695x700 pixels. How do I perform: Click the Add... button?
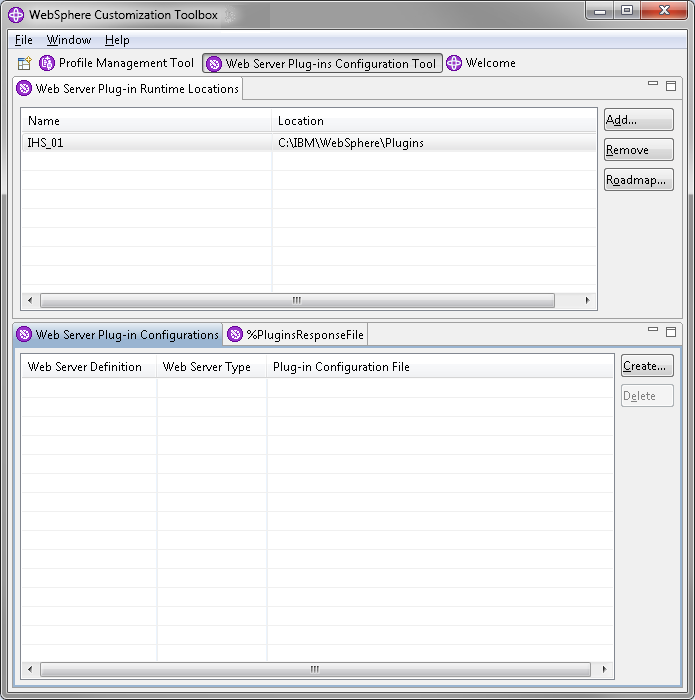[639, 120]
